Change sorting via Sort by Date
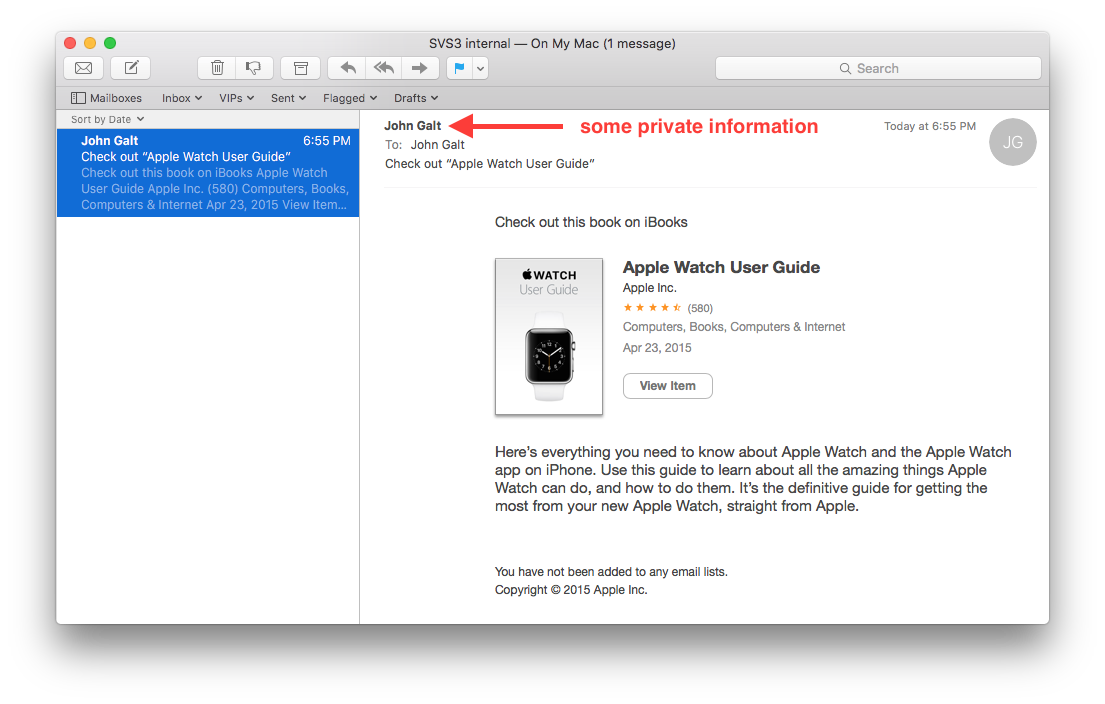The image size is (1105, 704). click(x=107, y=119)
